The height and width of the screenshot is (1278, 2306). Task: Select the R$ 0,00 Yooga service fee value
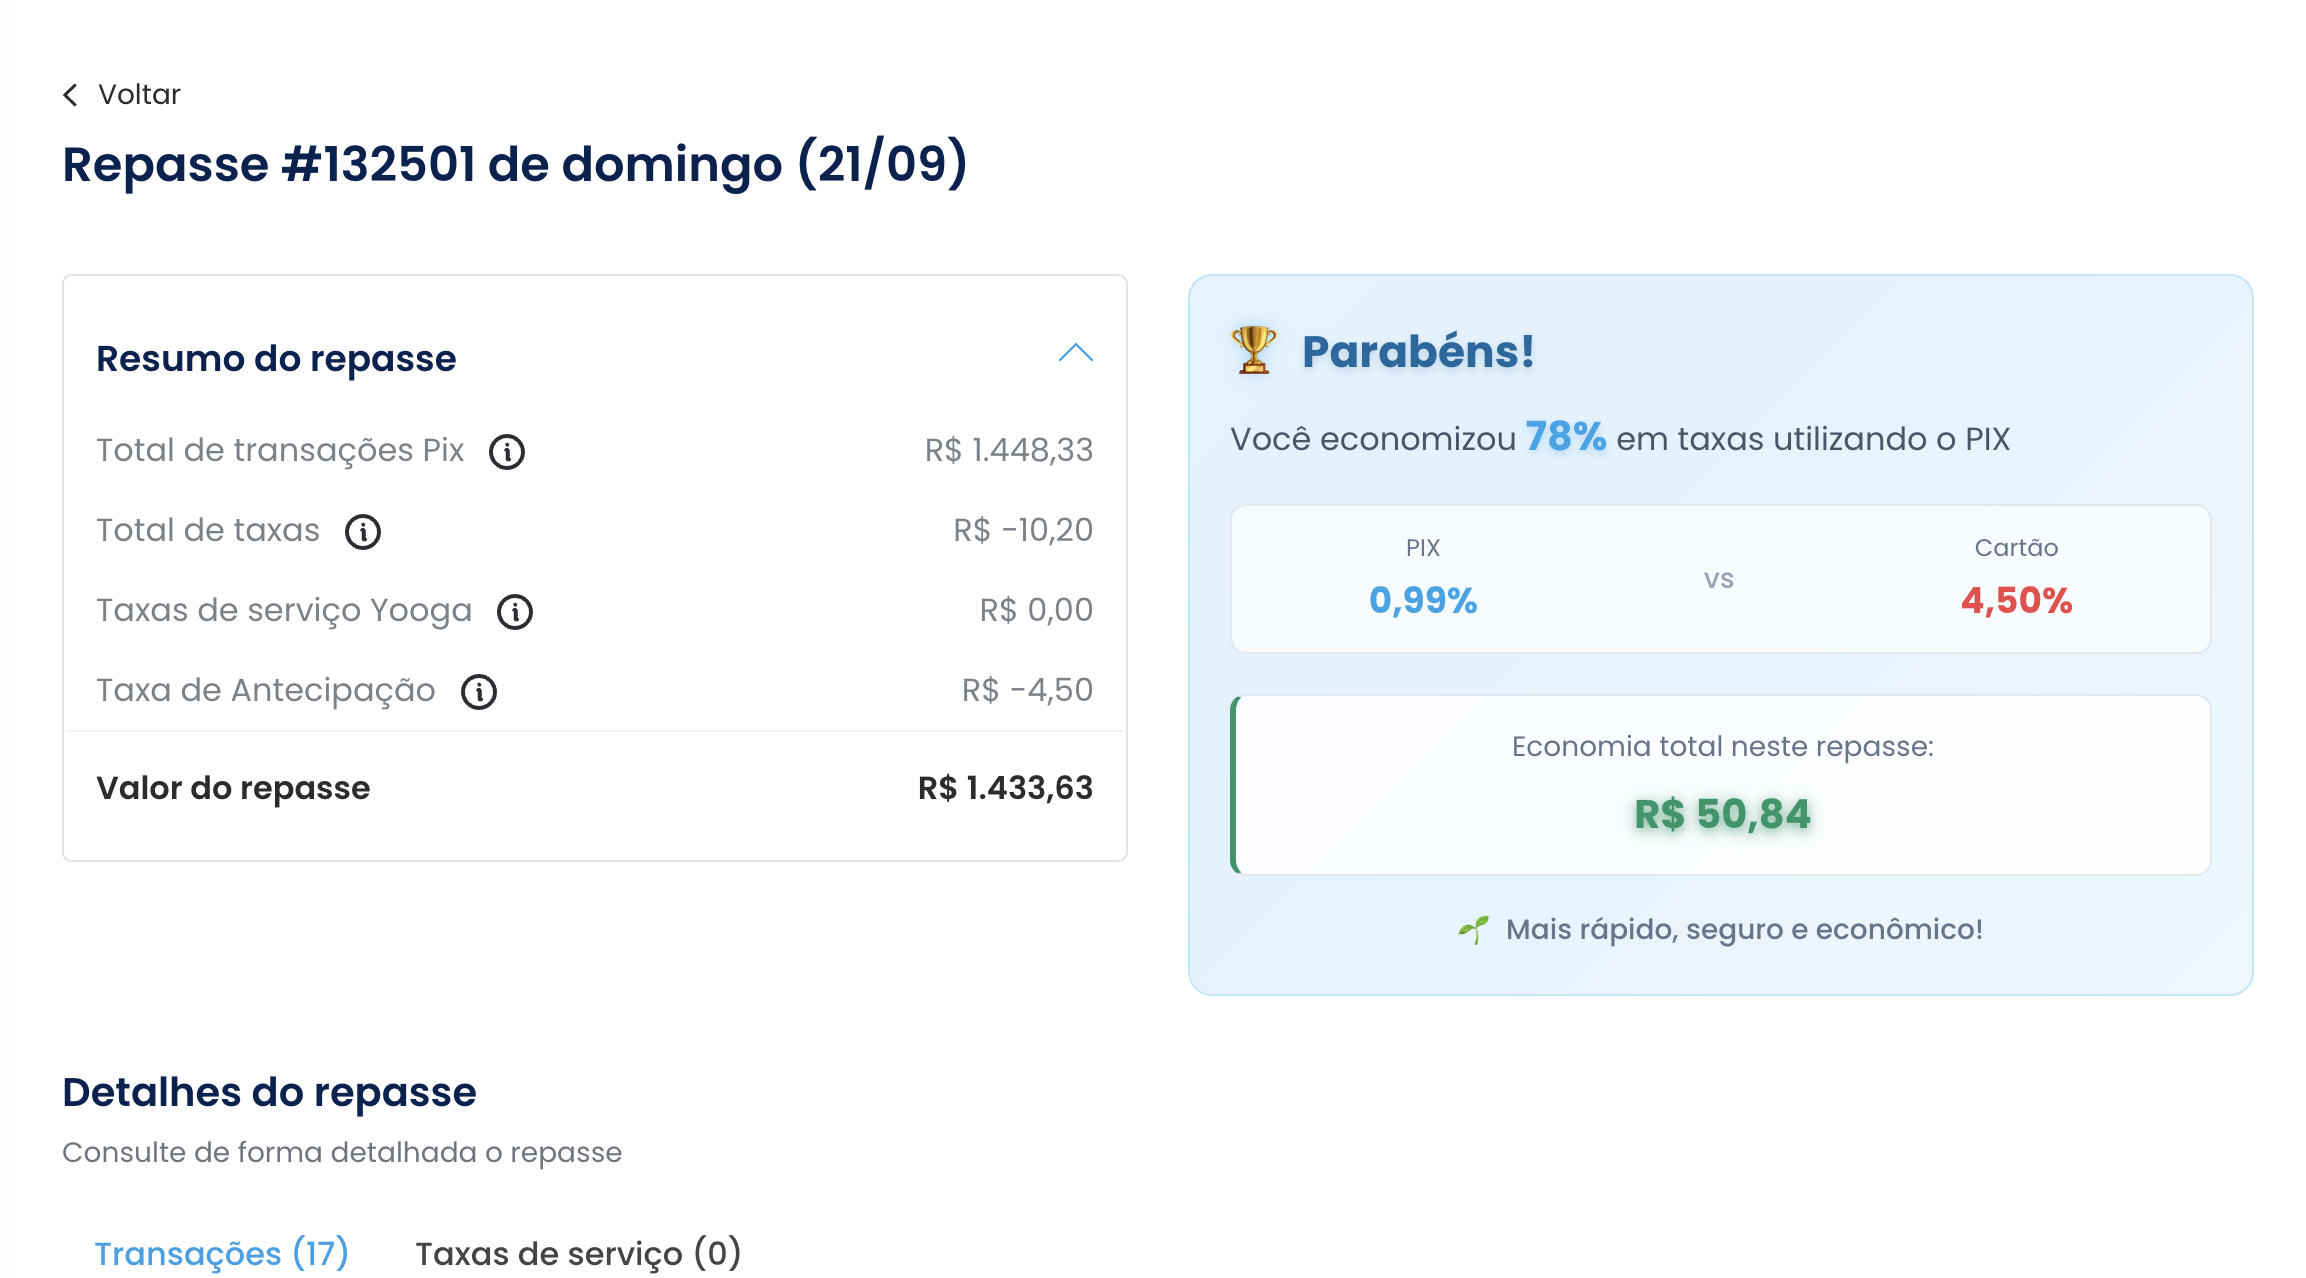click(1036, 610)
